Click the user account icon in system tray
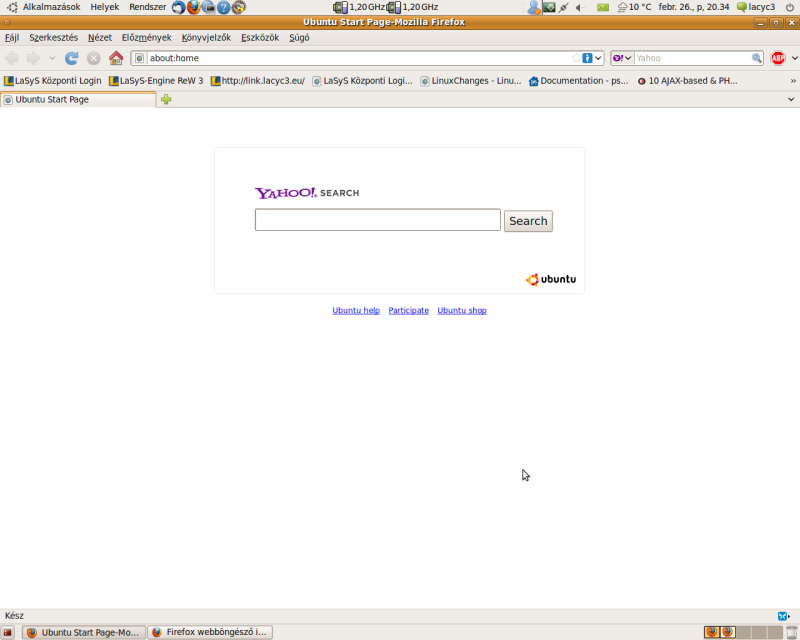This screenshot has width=800, height=640. click(534, 7)
